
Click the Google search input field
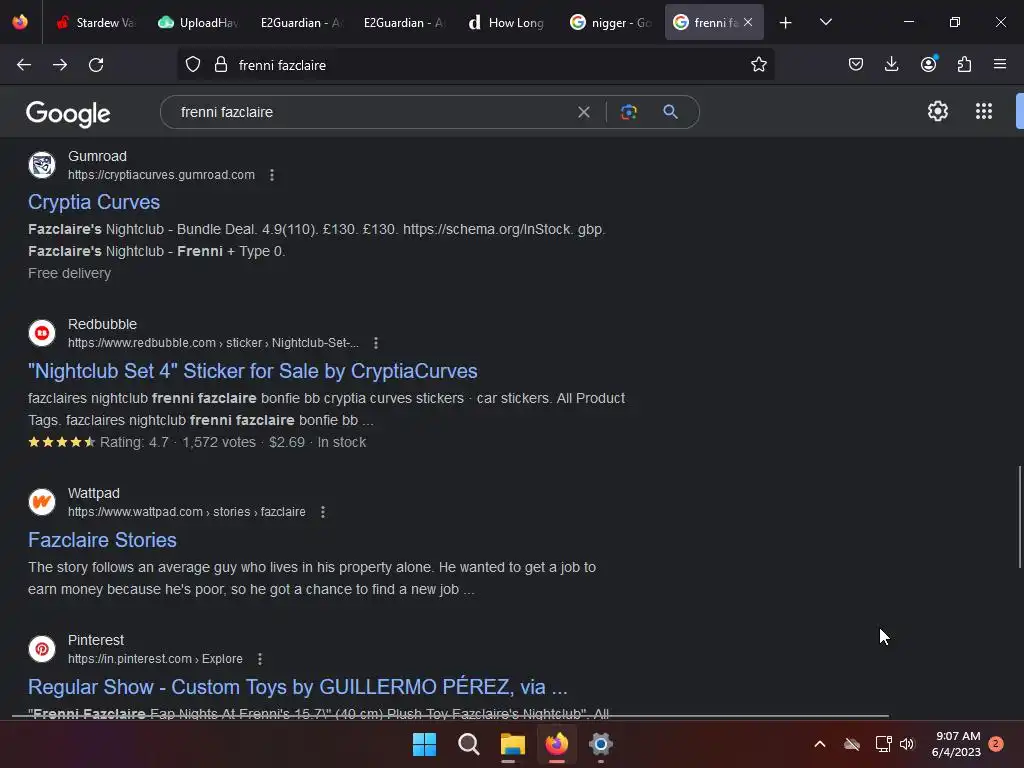pyautogui.click(x=372, y=112)
